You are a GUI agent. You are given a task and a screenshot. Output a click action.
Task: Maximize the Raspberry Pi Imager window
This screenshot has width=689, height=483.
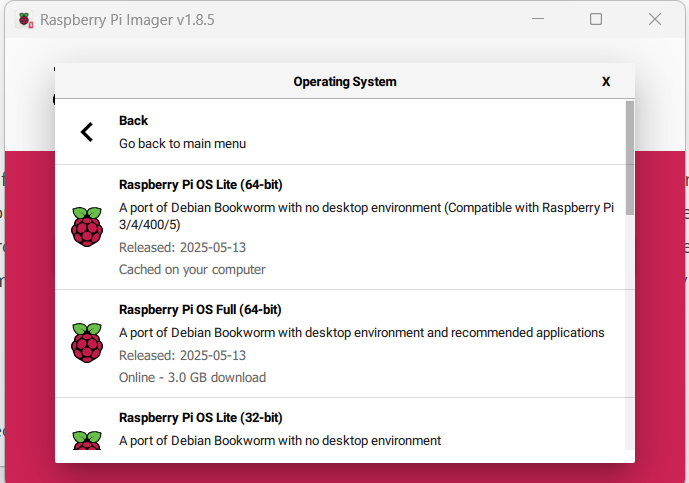(x=596, y=19)
